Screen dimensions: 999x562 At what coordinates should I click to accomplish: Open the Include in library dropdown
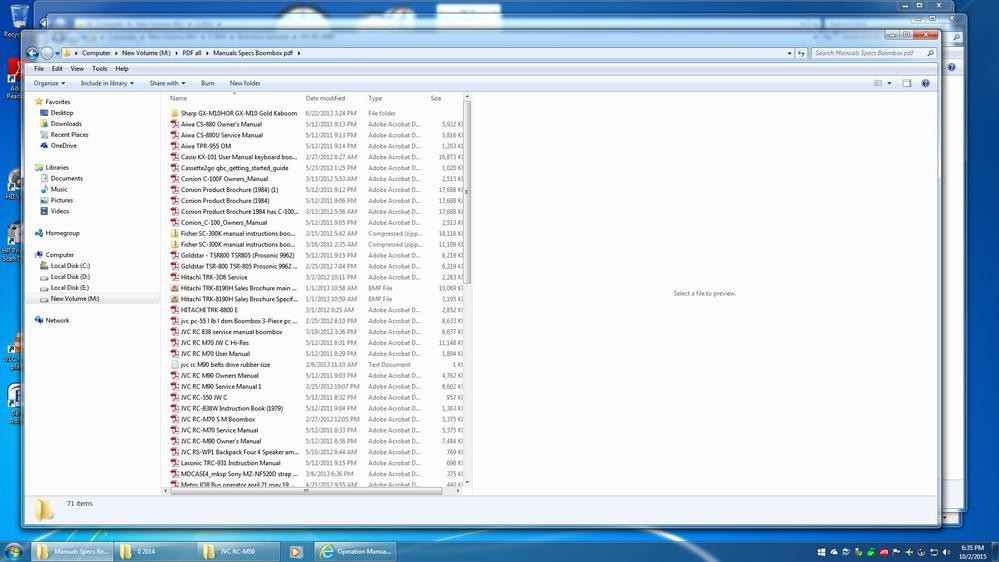[107, 83]
